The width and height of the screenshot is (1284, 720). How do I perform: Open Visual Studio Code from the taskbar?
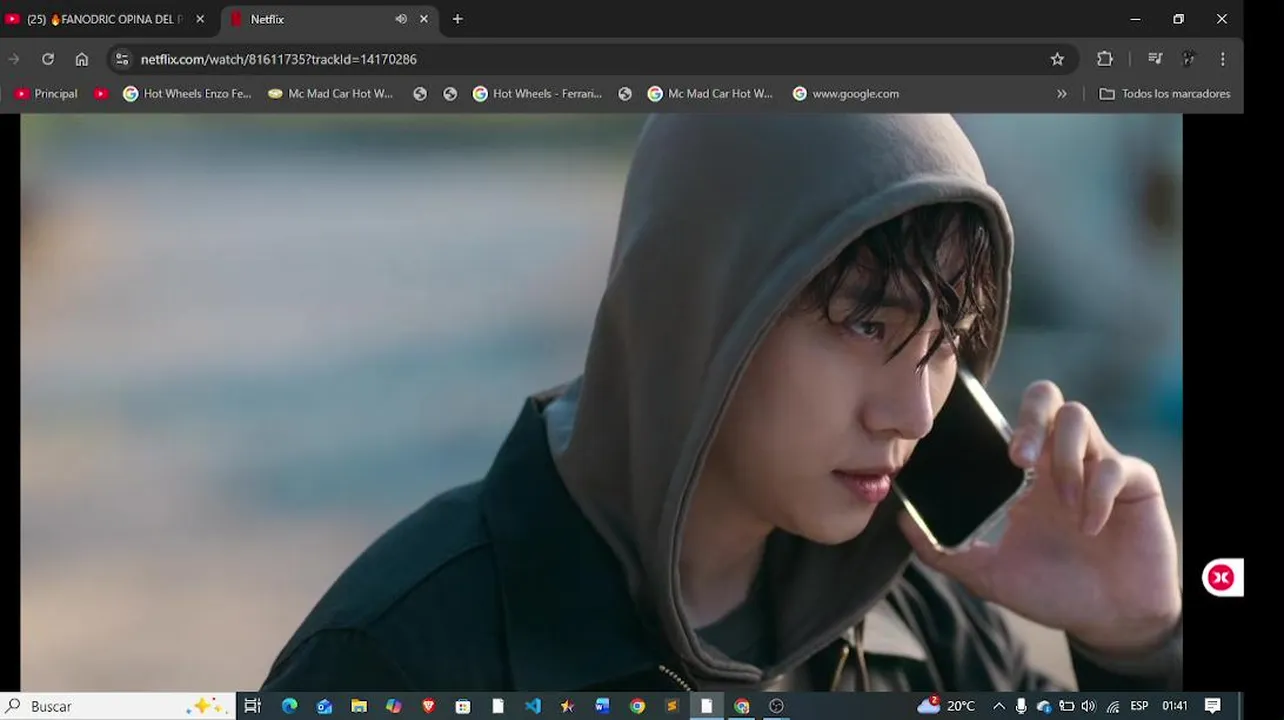[533, 706]
